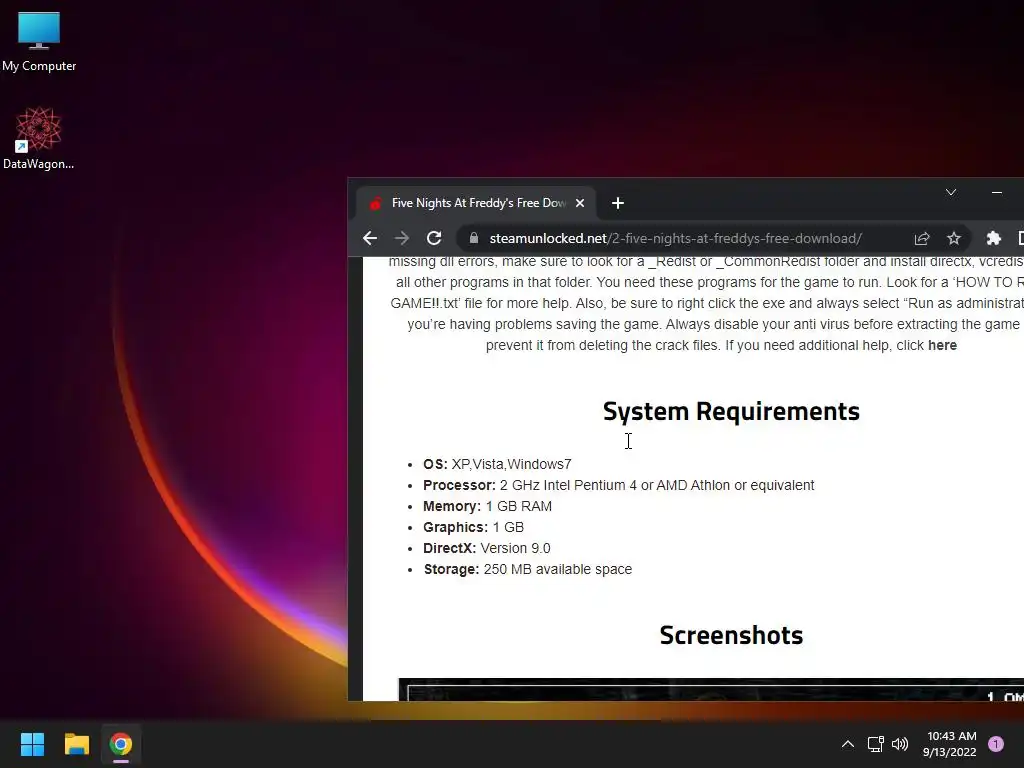Open the DataWagon desktop shortcut
Image resolution: width=1024 pixels, height=768 pixels.
tap(39, 138)
